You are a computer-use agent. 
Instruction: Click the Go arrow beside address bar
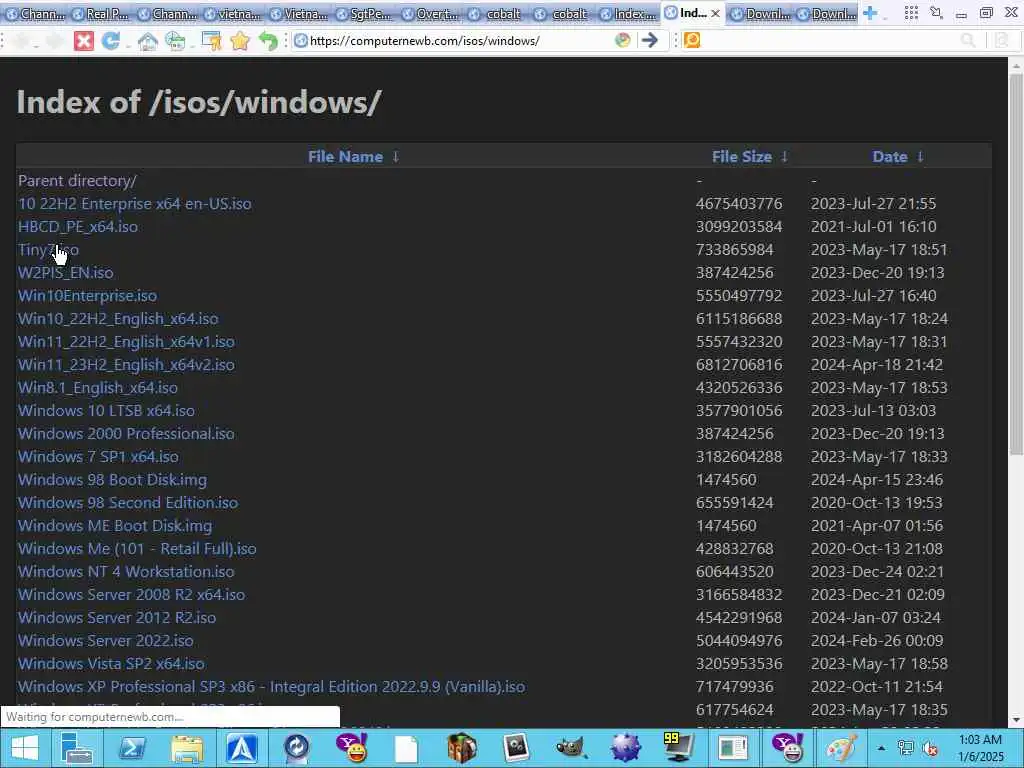point(649,40)
